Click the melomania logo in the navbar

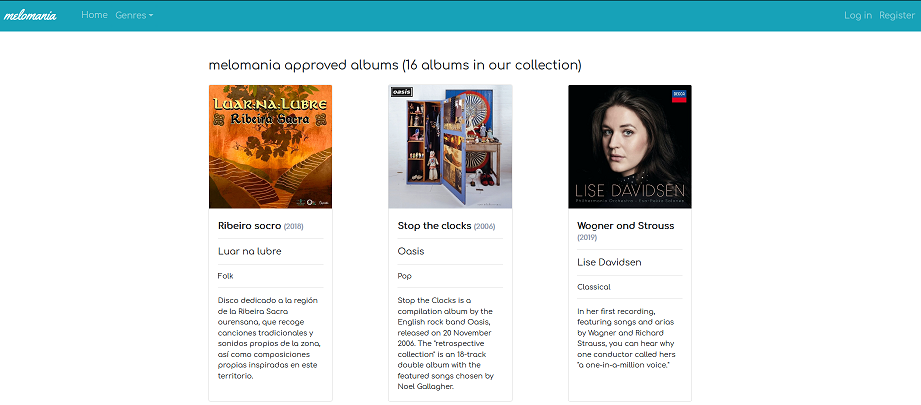pos(30,15)
